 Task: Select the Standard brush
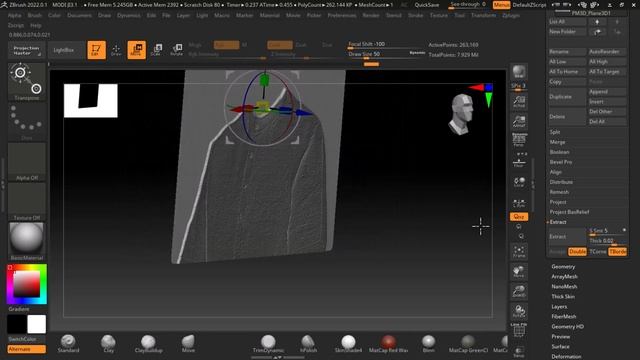[x=68, y=344]
